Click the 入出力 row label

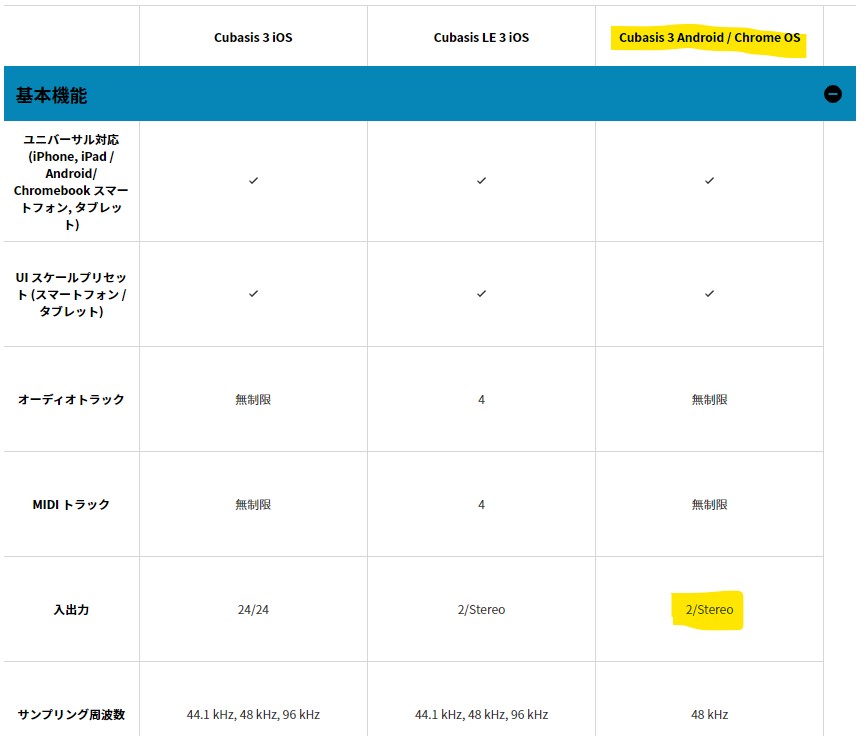coord(71,609)
